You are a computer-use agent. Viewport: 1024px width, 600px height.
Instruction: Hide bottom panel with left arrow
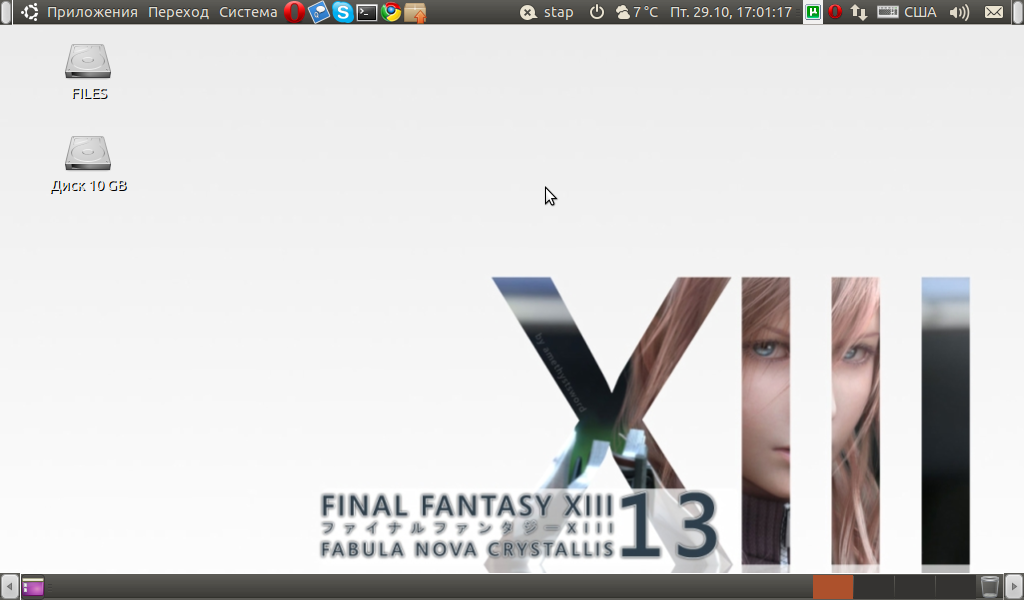[x=9, y=587]
